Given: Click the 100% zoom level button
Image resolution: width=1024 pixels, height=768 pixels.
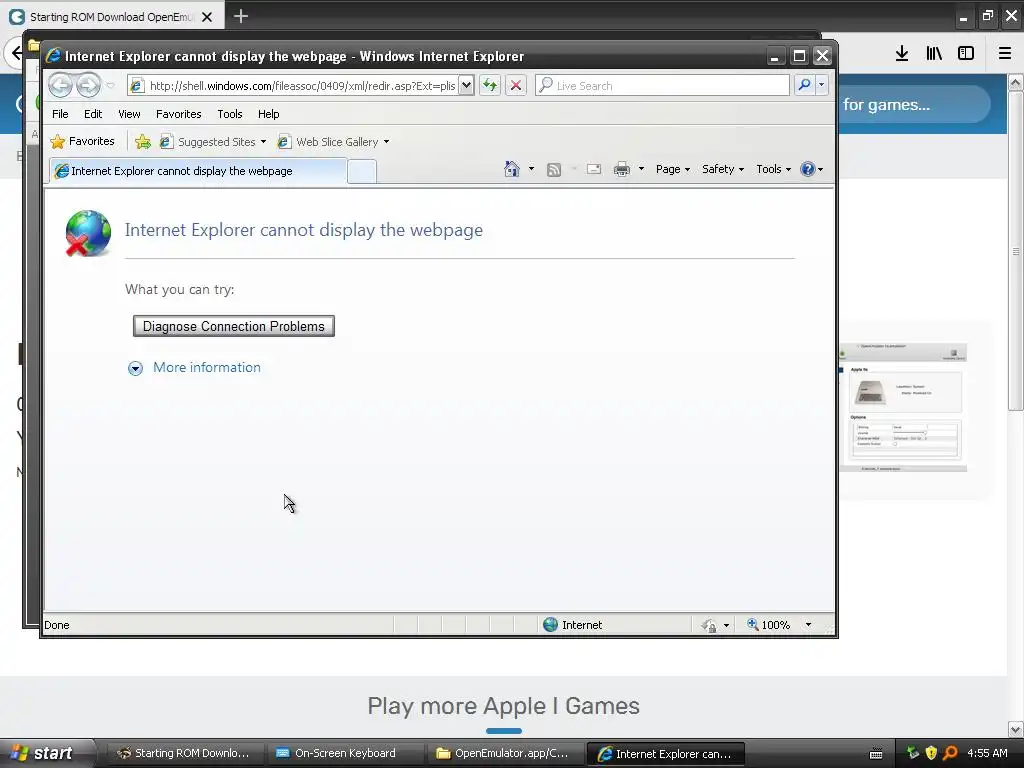Looking at the screenshot, I should point(769,625).
